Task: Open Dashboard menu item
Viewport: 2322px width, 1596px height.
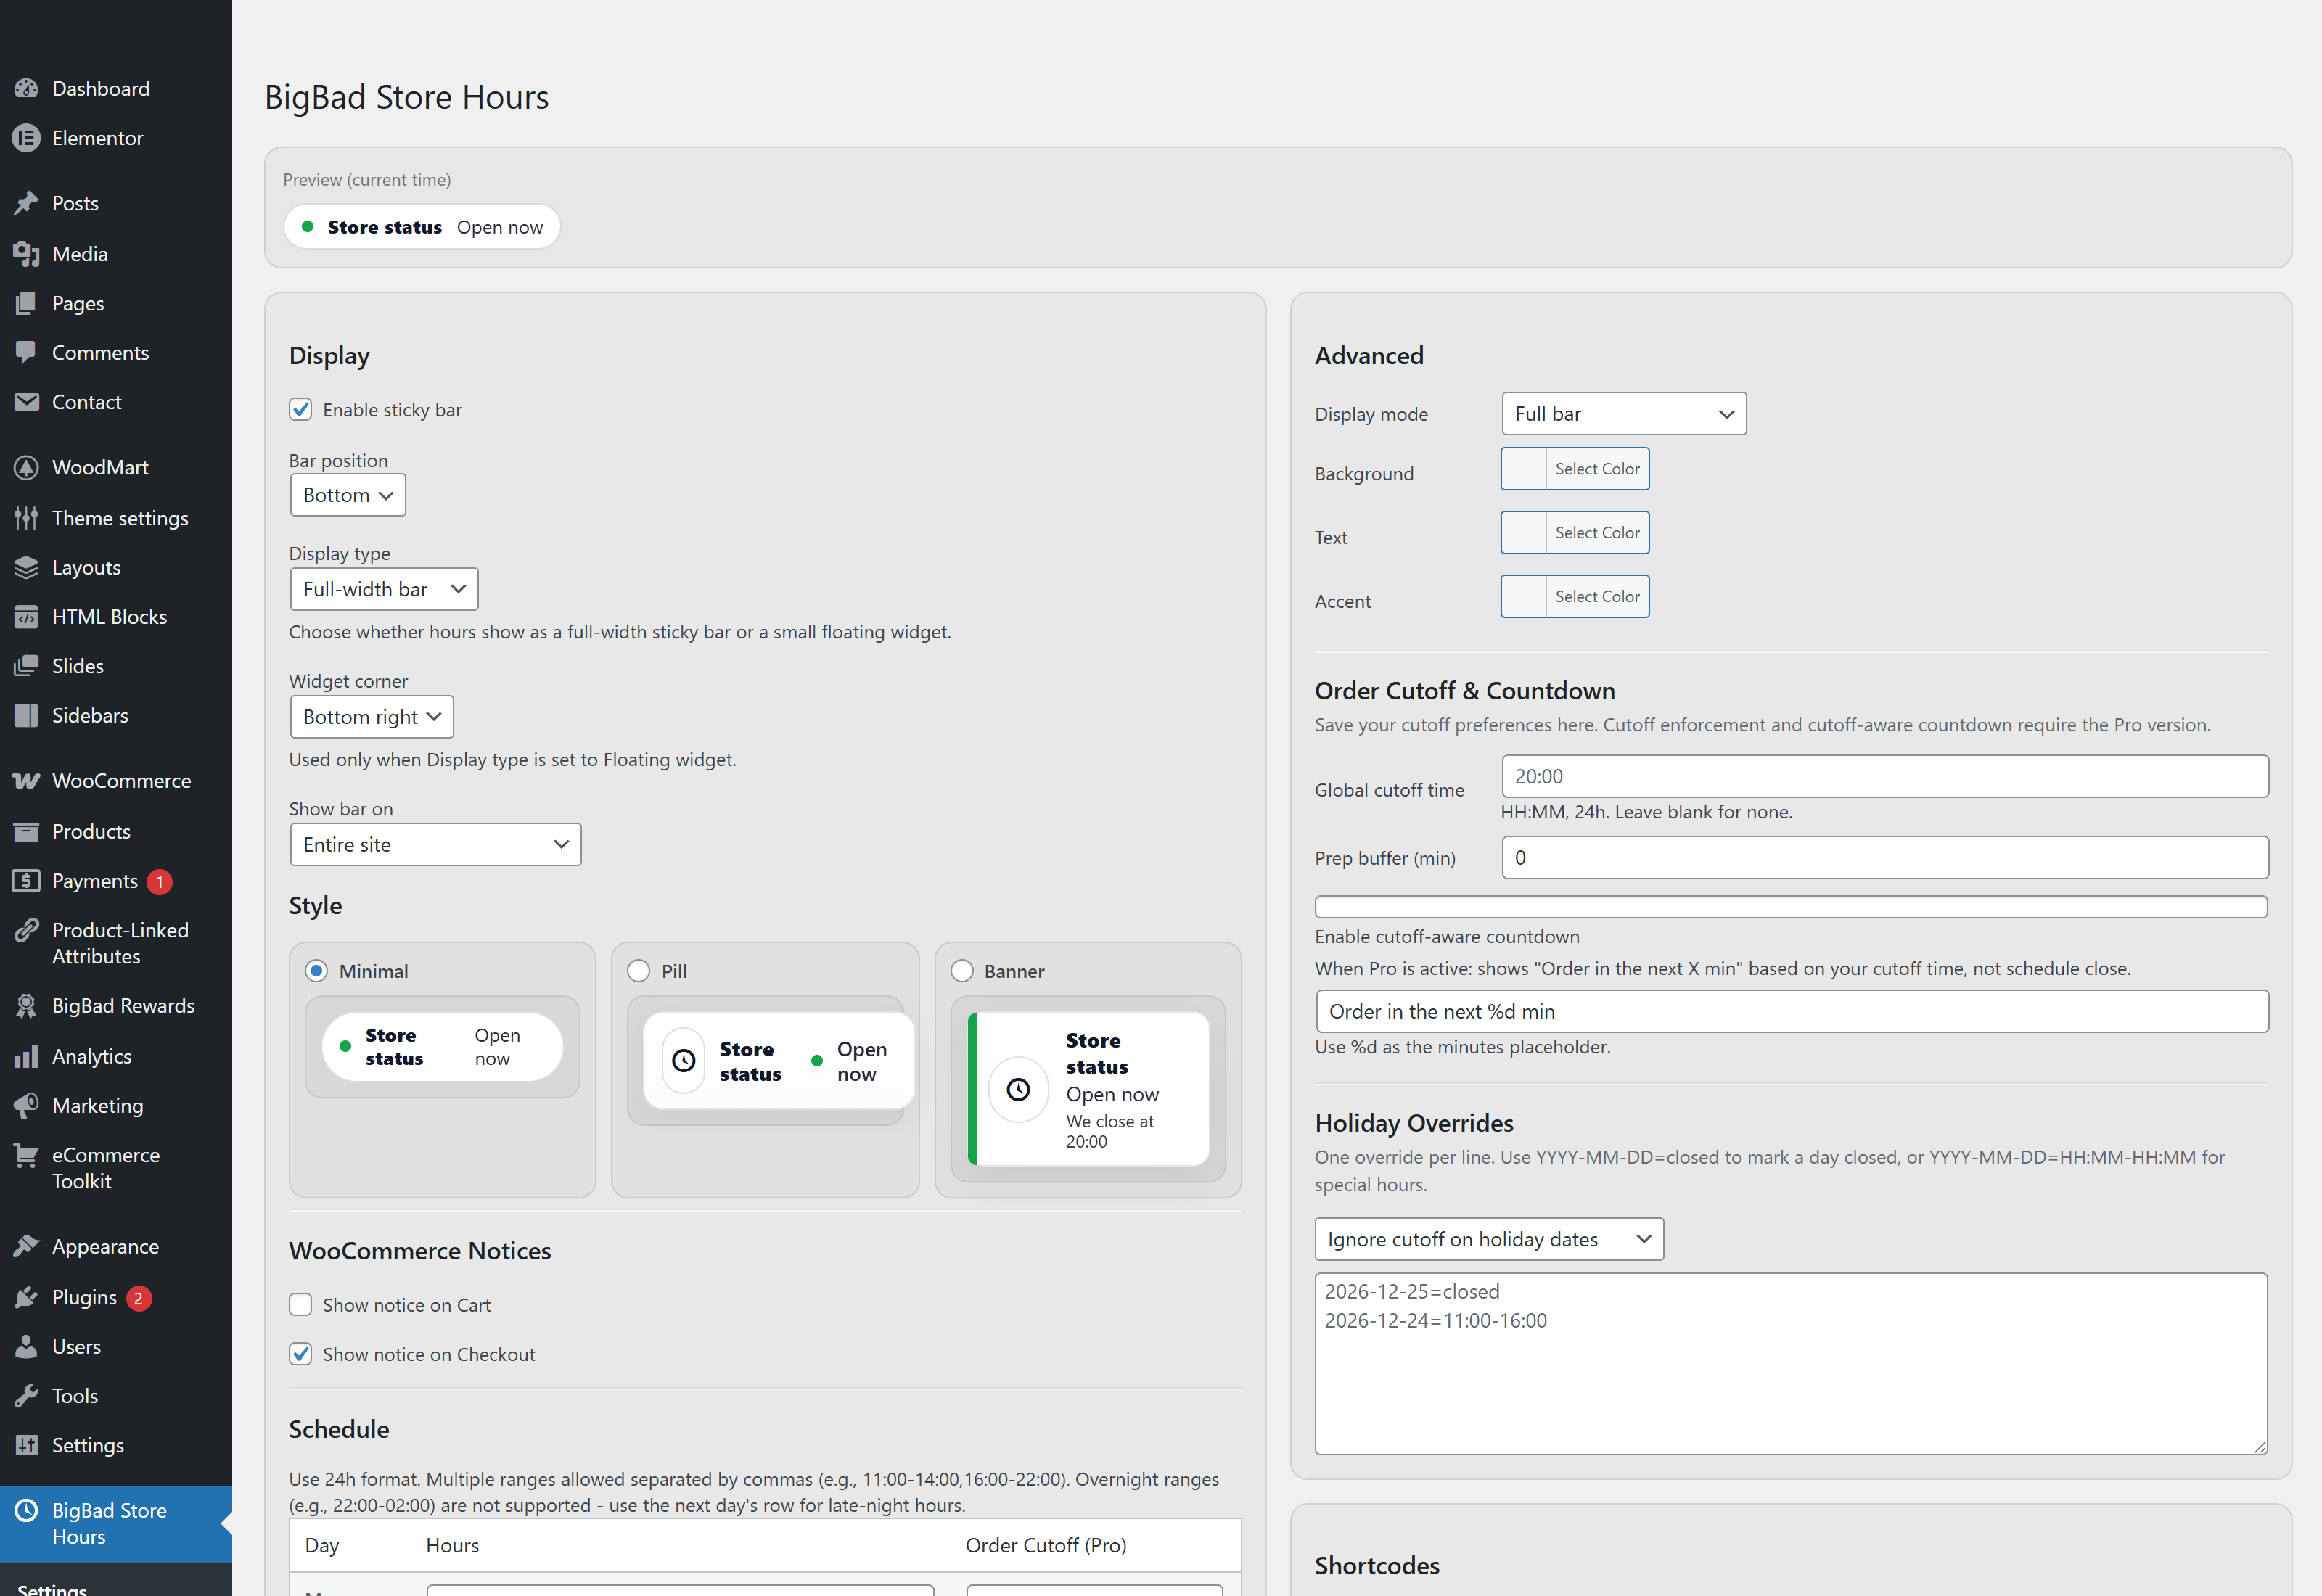Action: (116, 89)
